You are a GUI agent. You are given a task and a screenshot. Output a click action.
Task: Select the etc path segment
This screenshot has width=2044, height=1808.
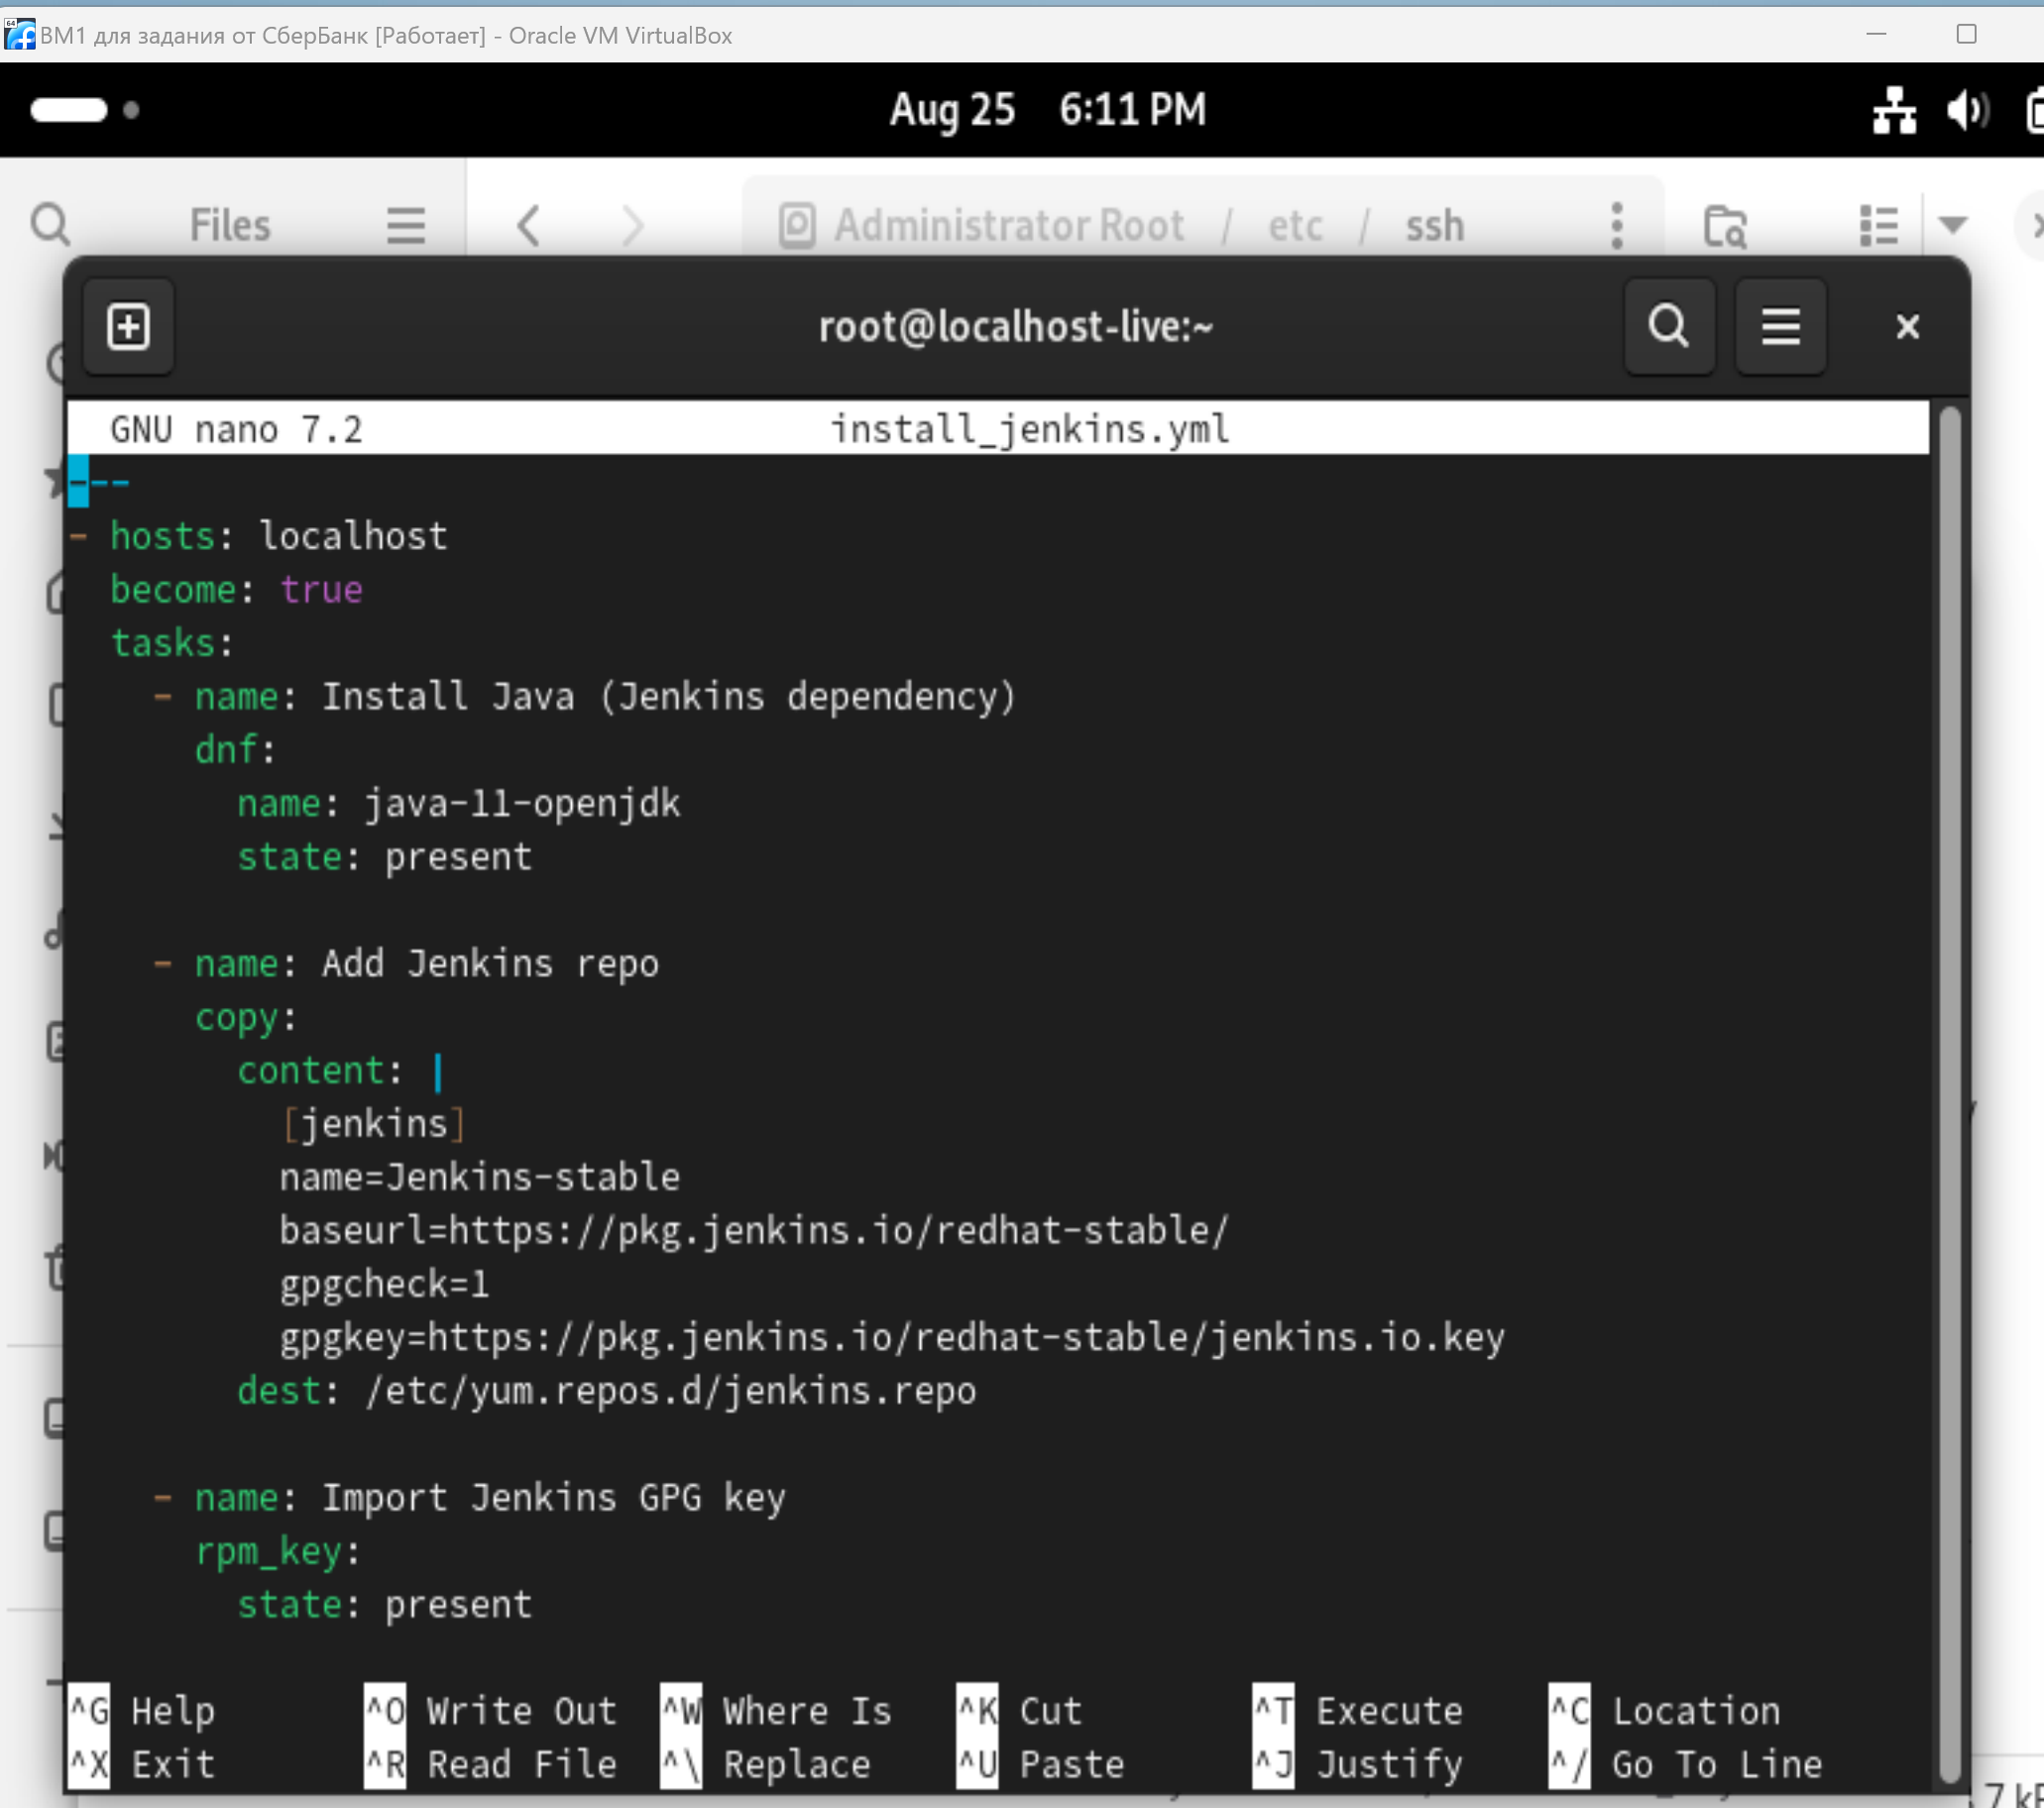tap(1295, 226)
